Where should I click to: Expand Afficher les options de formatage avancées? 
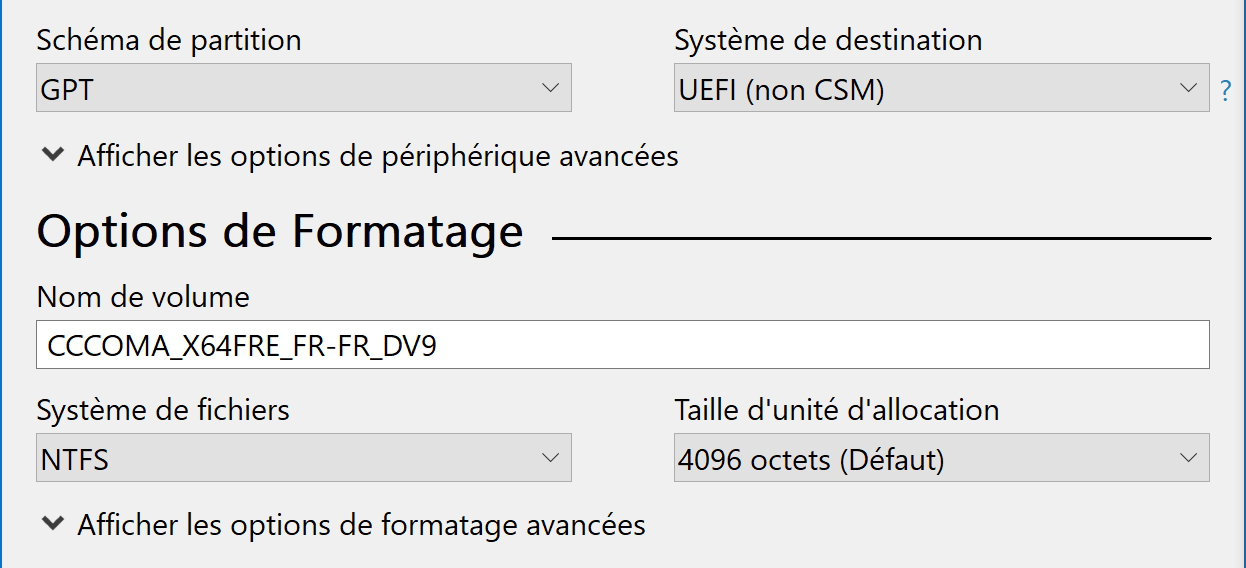(344, 524)
